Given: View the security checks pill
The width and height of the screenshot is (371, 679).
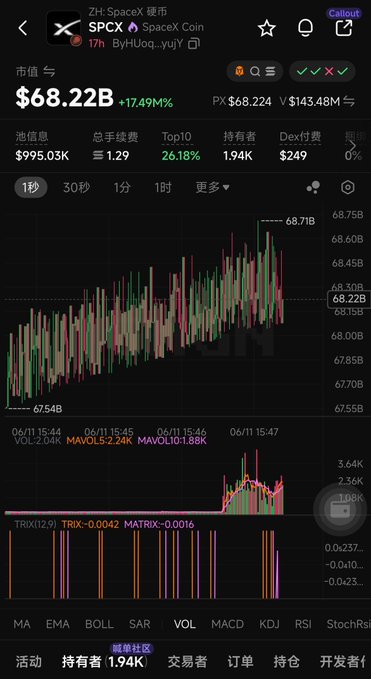Looking at the screenshot, I should point(322,71).
